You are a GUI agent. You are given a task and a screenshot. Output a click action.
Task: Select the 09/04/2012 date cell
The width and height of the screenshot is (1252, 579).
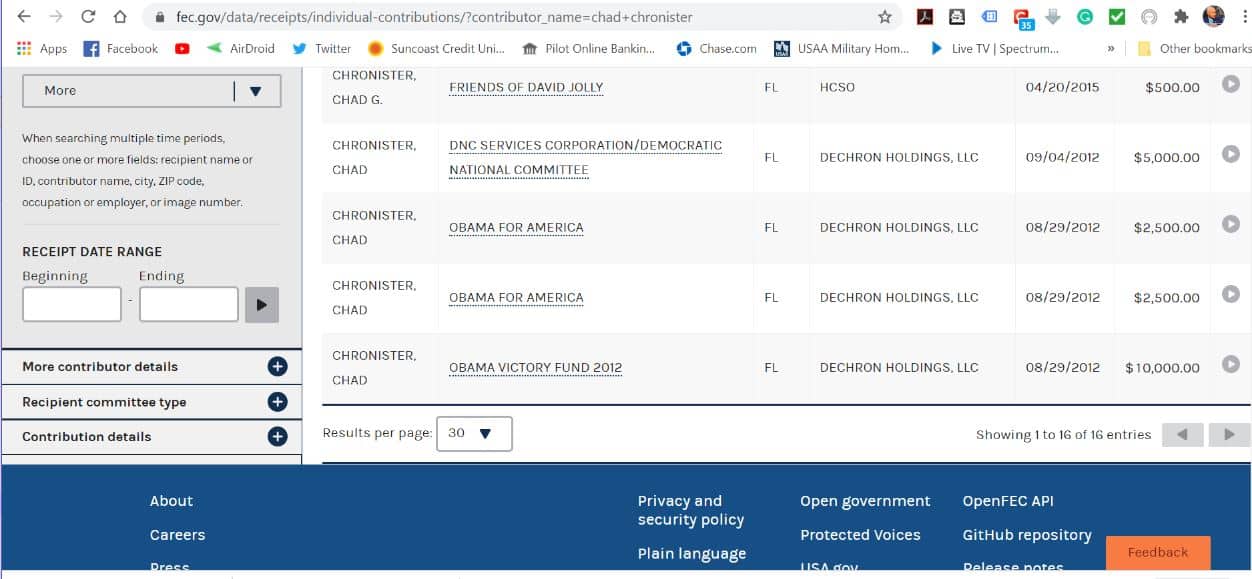1062,157
